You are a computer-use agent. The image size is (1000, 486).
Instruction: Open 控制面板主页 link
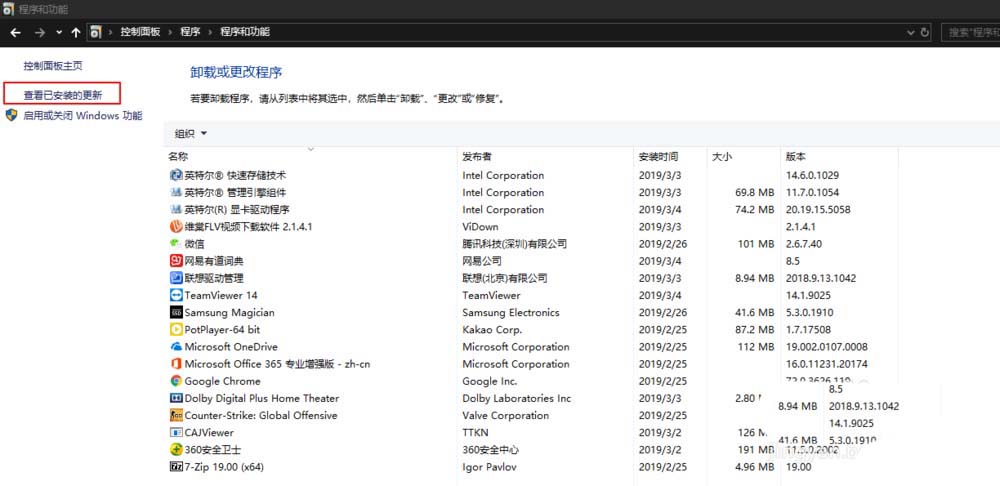point(53,66)
